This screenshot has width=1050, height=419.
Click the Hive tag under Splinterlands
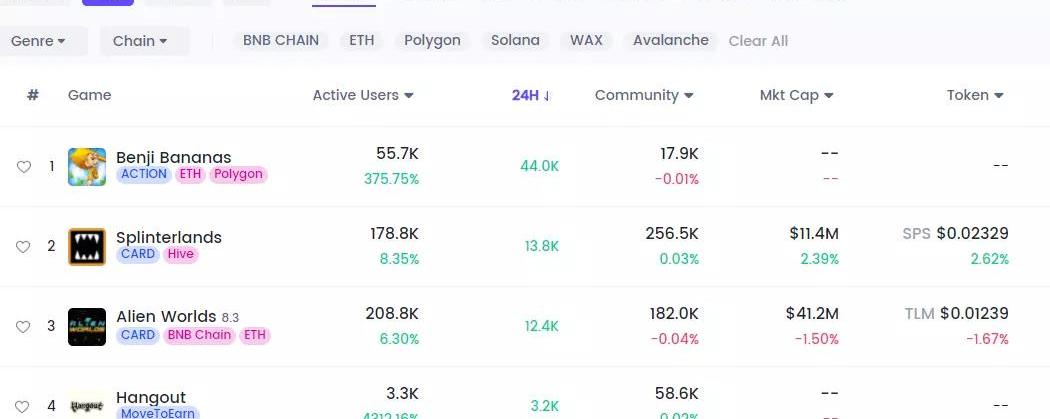coord(182,254)
